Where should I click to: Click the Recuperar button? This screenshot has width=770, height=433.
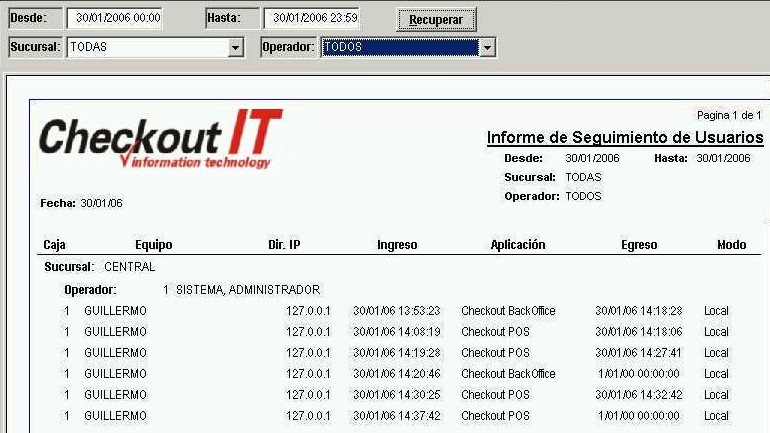pyautogui.click(x=436, y=19)
